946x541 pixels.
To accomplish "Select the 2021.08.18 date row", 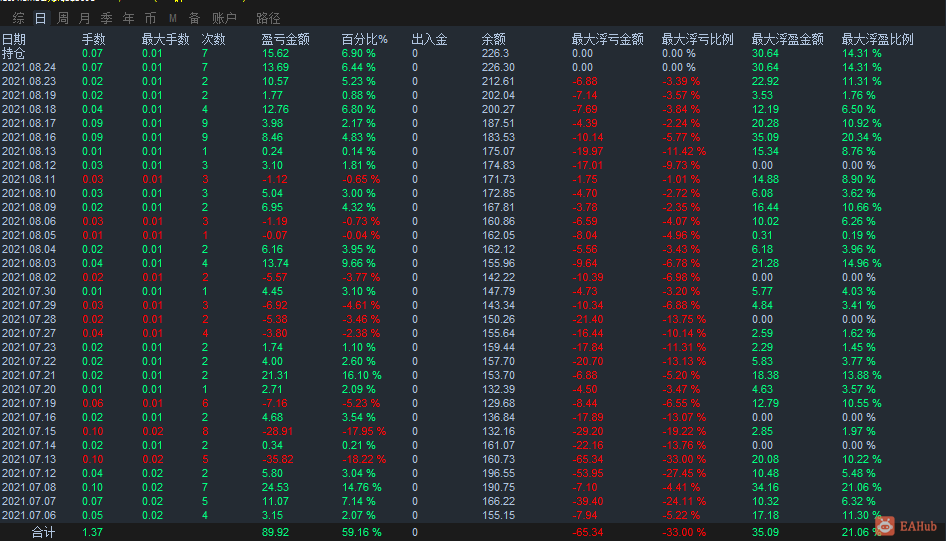I will (473, 109).
